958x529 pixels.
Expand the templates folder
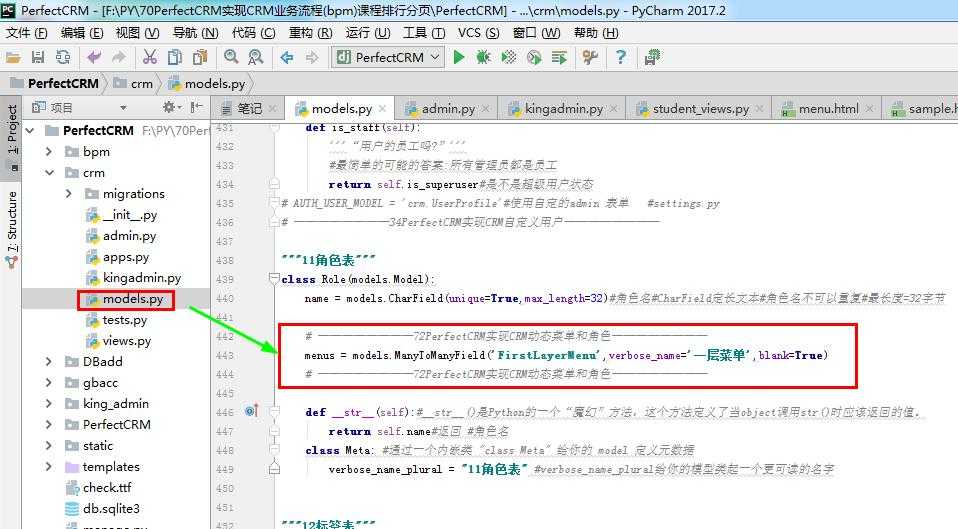(x=49, y=467)
